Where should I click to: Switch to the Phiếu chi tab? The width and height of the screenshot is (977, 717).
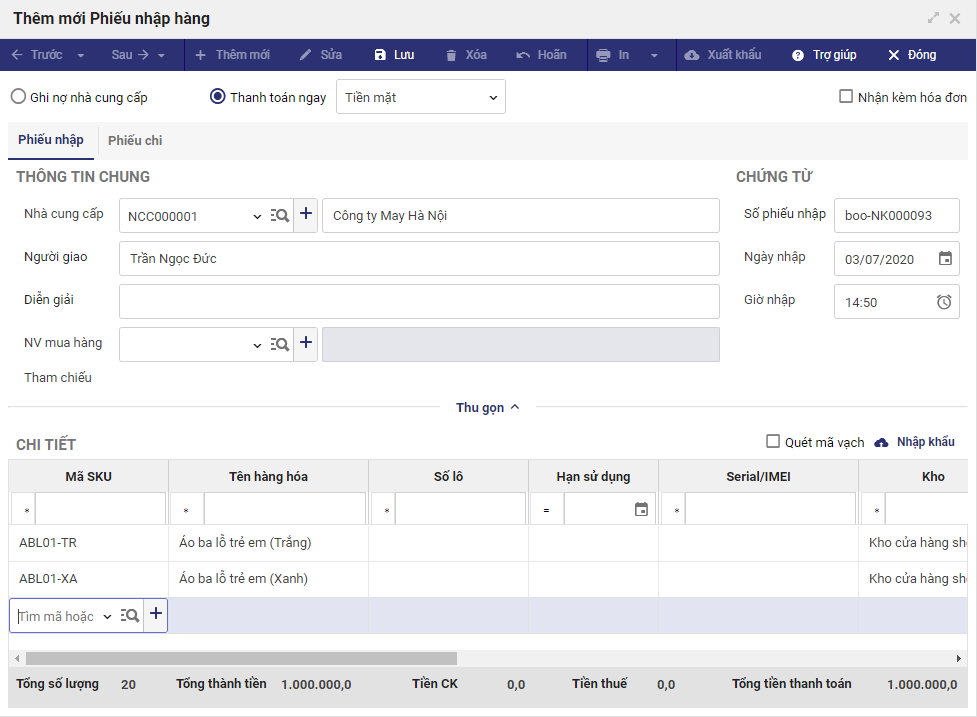[x=135, y=141]
